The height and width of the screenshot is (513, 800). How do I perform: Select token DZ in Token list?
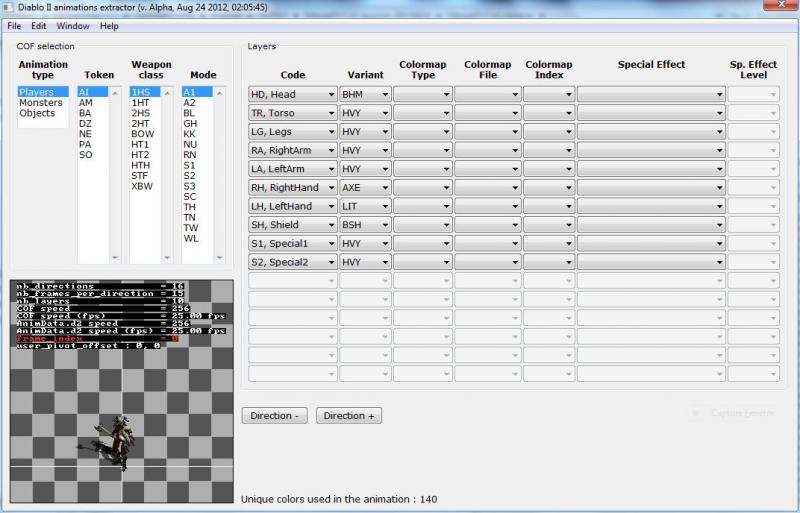tap(92, 124)
